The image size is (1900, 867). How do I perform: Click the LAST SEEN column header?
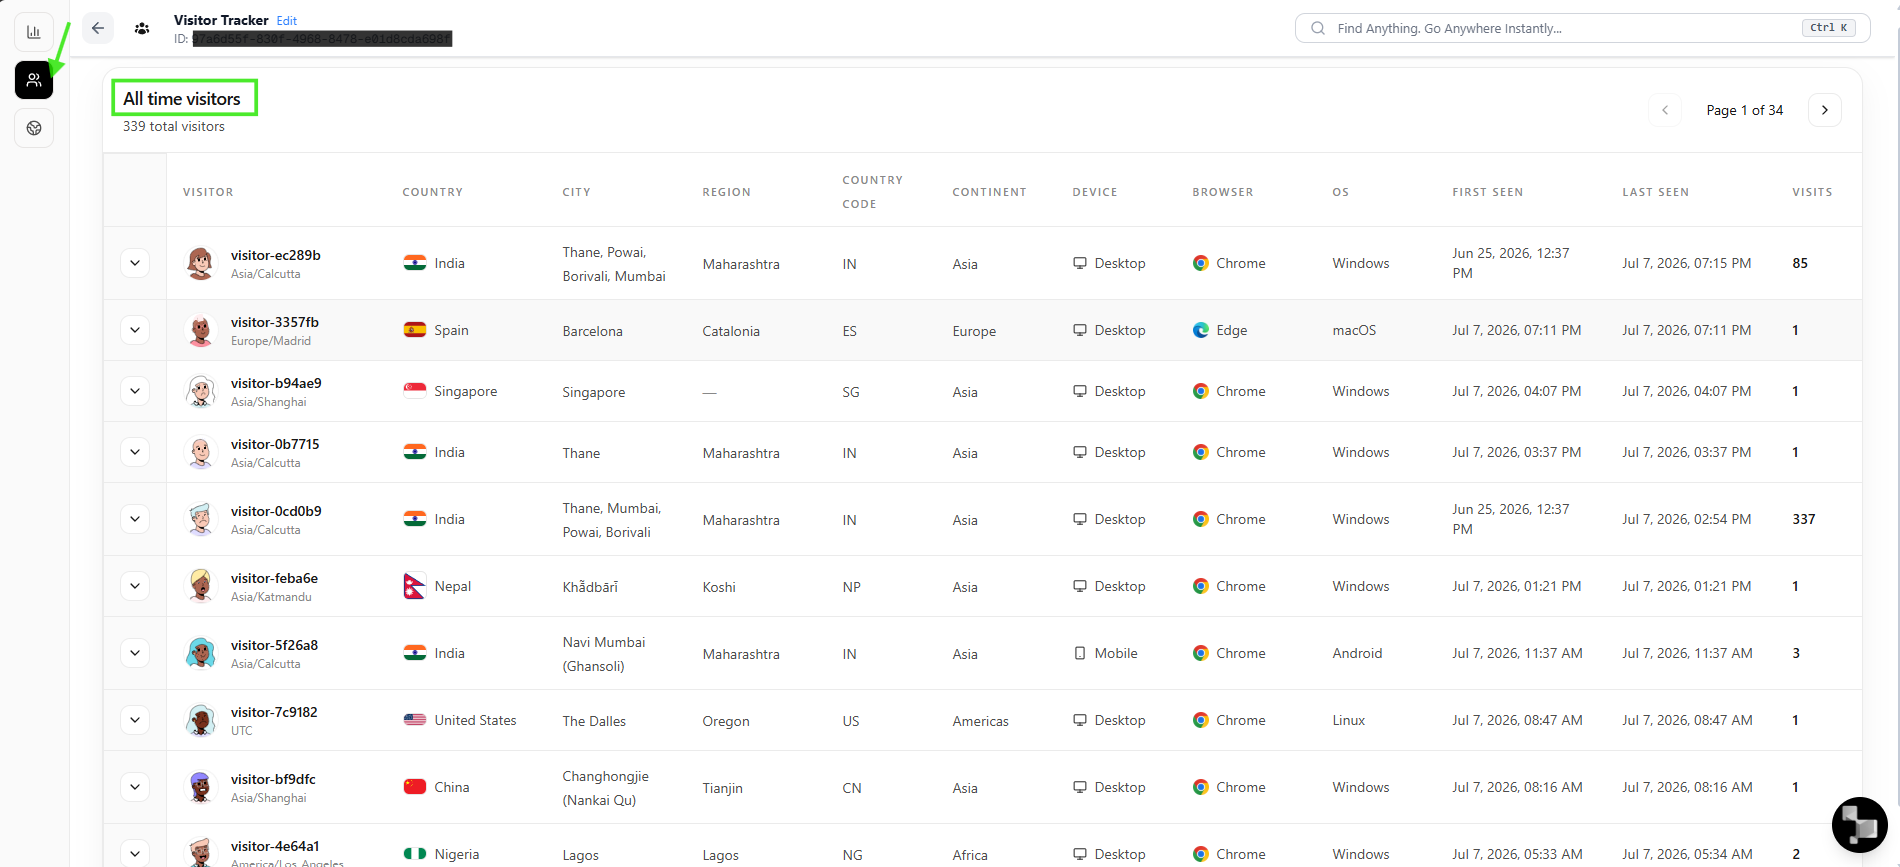[1655, 192]
